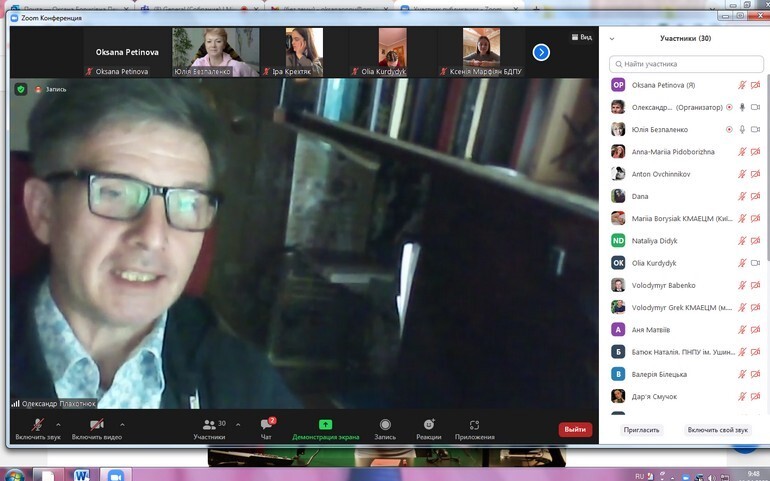This screenshot has width=770, height=481.
Task: Click the Пригласить button
Action: (641, 429)
